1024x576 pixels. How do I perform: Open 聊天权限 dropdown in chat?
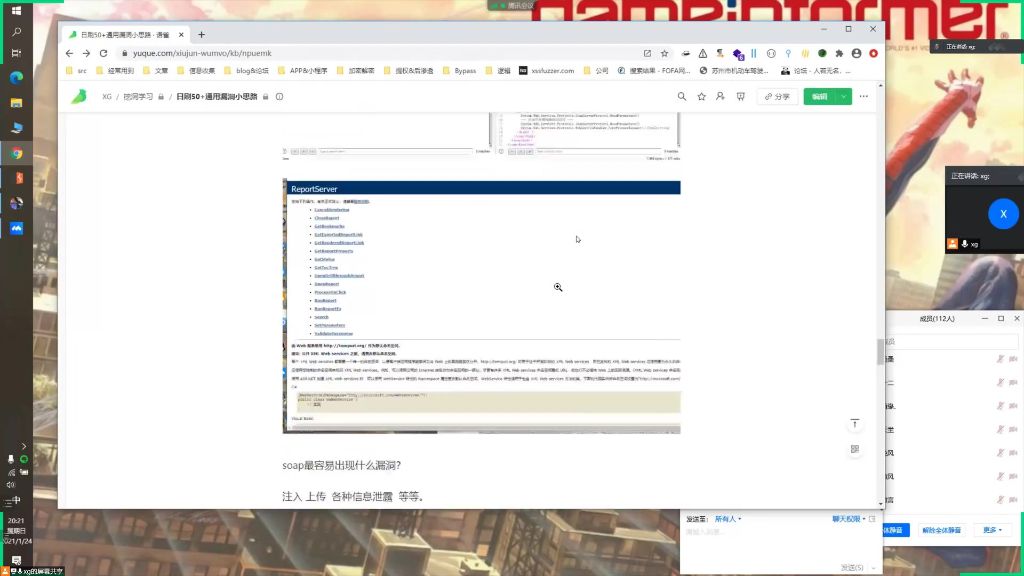848,519
